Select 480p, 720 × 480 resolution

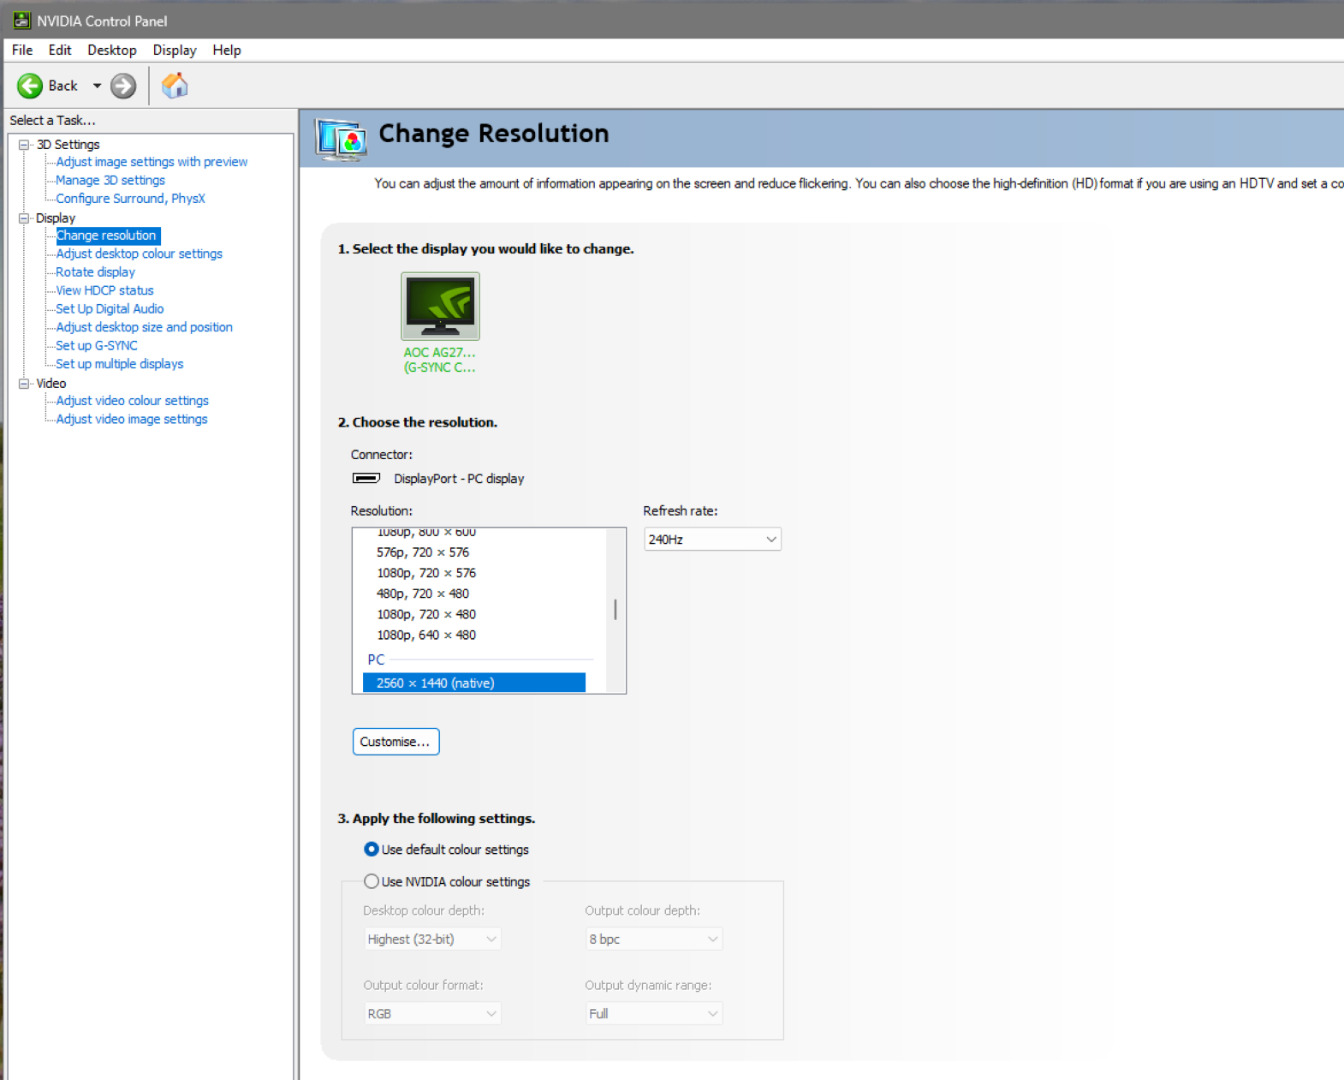point(423,594)
